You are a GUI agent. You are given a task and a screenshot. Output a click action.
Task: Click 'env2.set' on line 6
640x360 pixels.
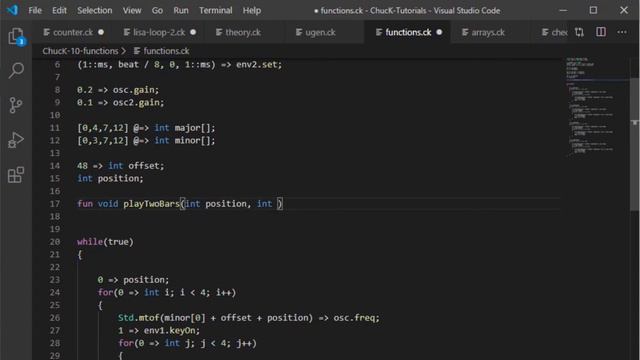click(x=256, y=64)
